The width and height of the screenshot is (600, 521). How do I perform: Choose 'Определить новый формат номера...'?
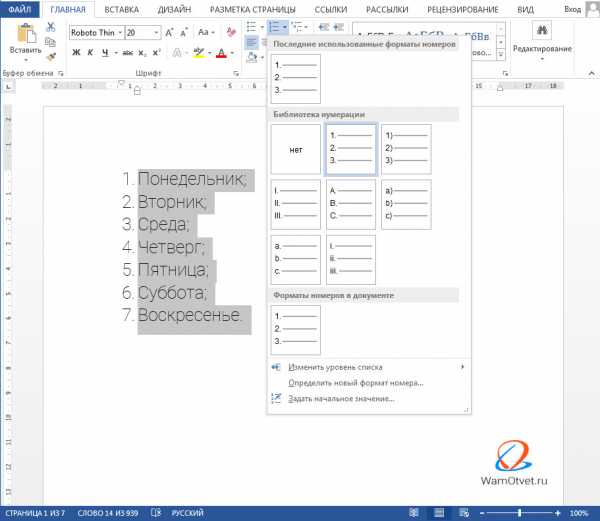(x=355, y=382)
